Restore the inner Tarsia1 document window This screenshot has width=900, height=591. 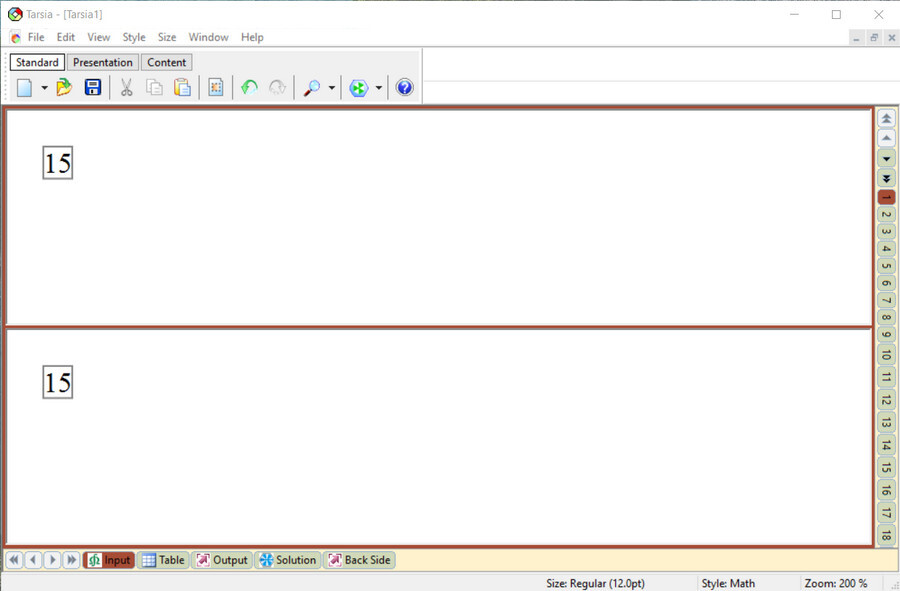click(874, 38)
